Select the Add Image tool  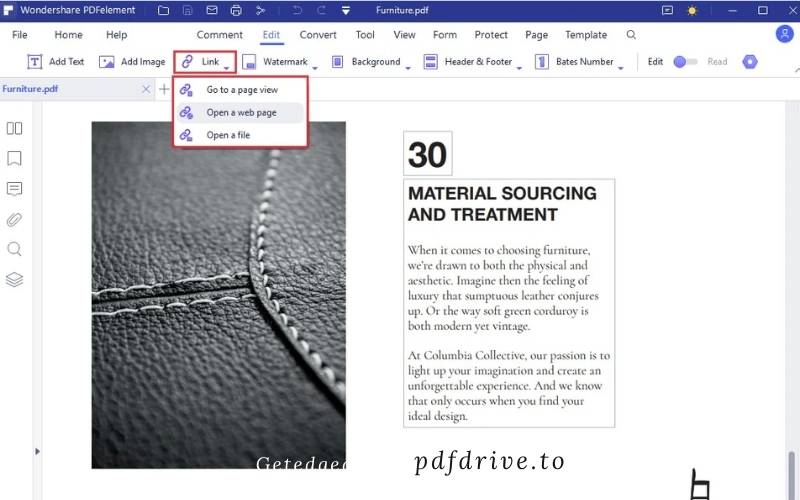132,62
